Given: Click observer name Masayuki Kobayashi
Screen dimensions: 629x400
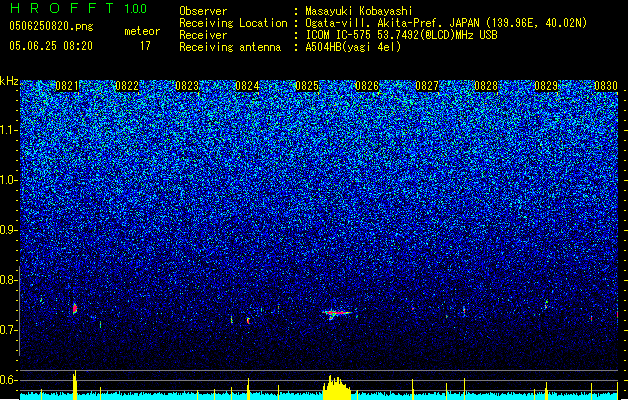Looking at the screenshot, I should coord(358,11).
